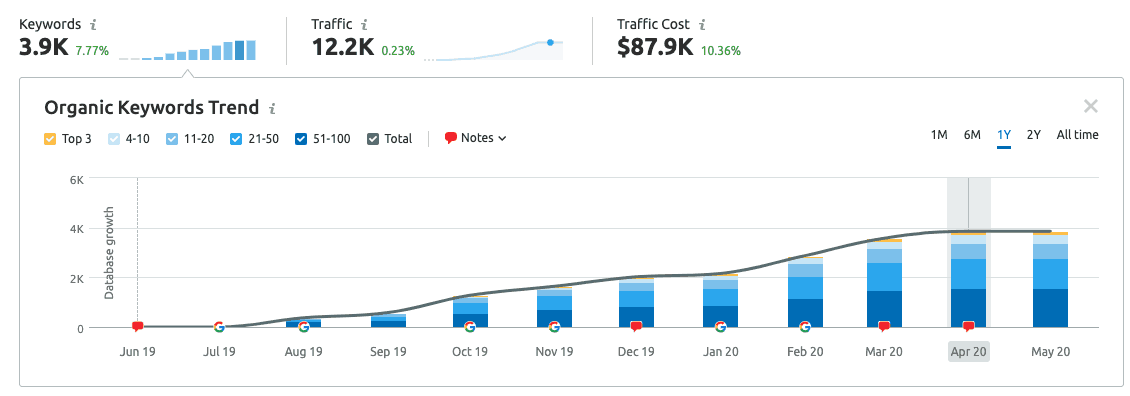Click the Traffic Cost $87.9K value

(655, 48)
